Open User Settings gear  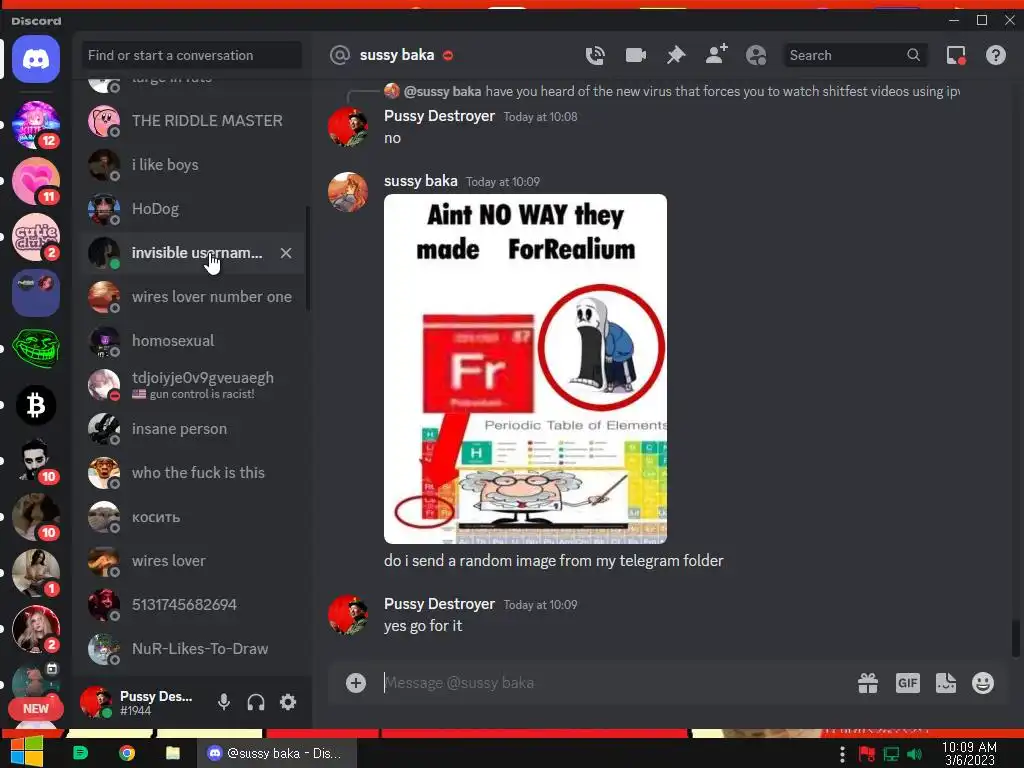click(288, 702)
